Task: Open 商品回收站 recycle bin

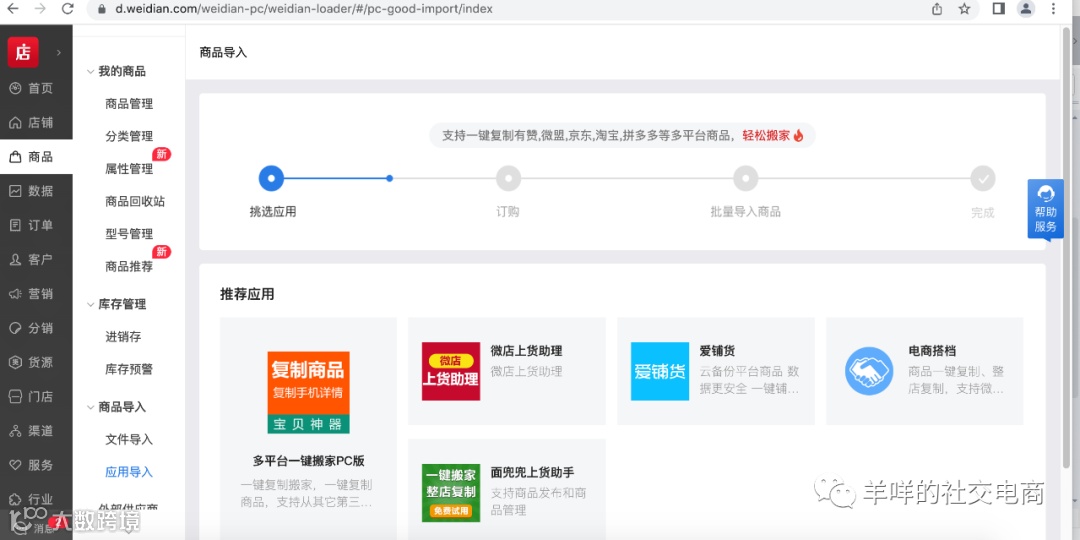Action: point(135,202)
